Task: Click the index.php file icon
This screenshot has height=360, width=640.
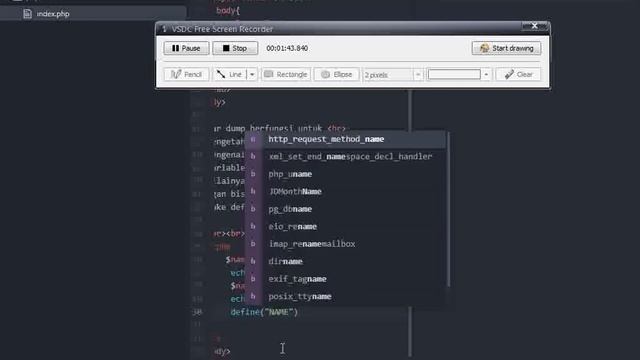Action: tap(27, 14)
